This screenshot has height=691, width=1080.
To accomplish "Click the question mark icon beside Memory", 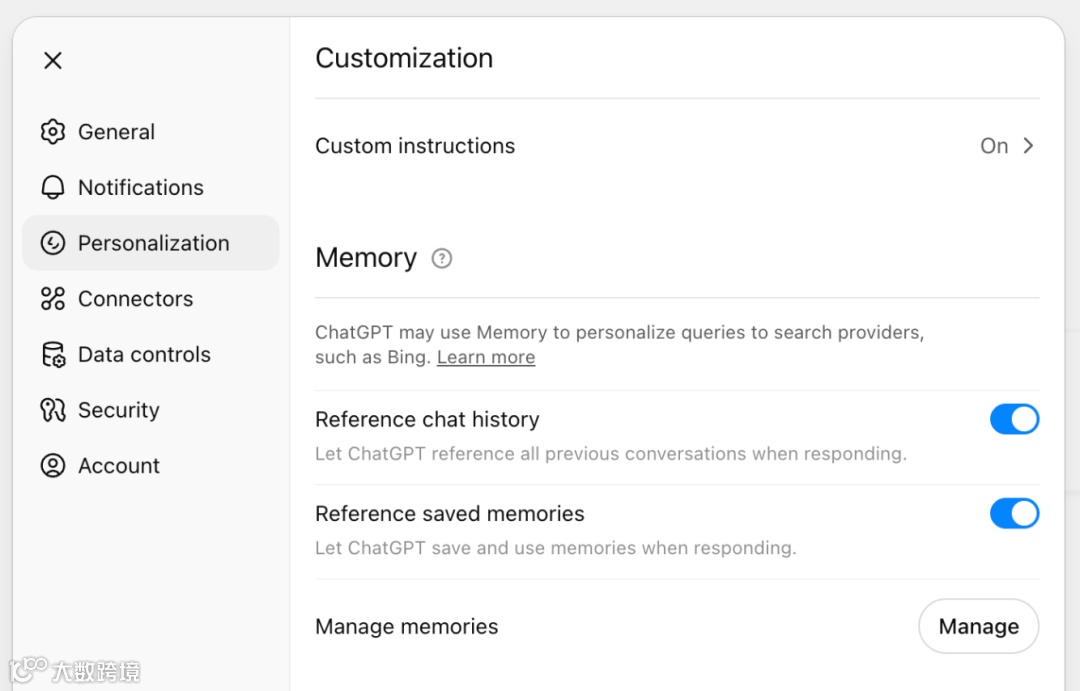I will 441,258.
